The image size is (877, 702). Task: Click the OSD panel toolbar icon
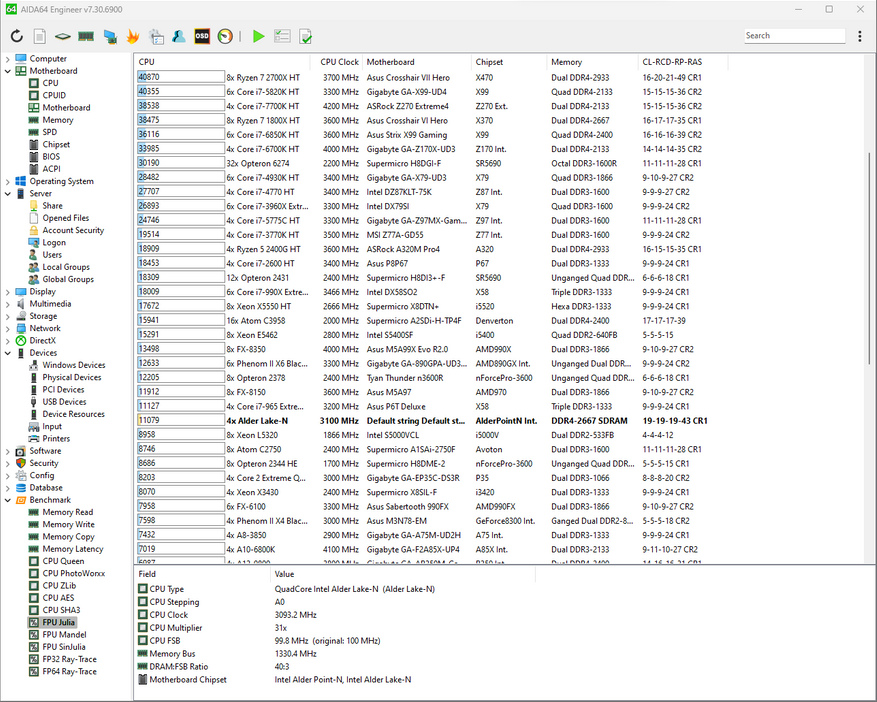pos(202,36)
